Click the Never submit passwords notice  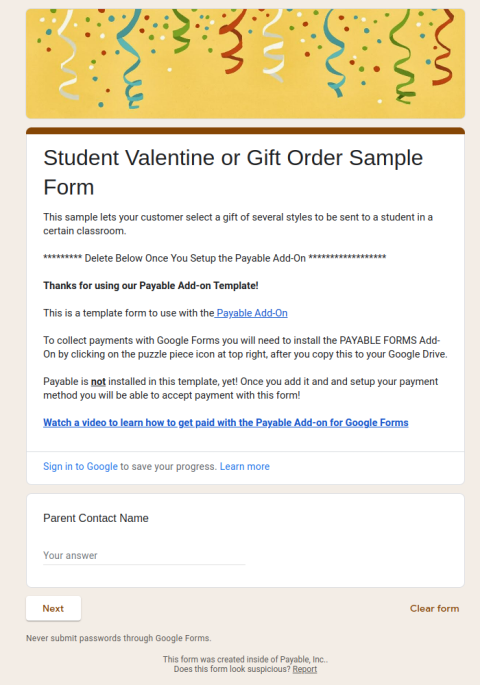[118, 638]
